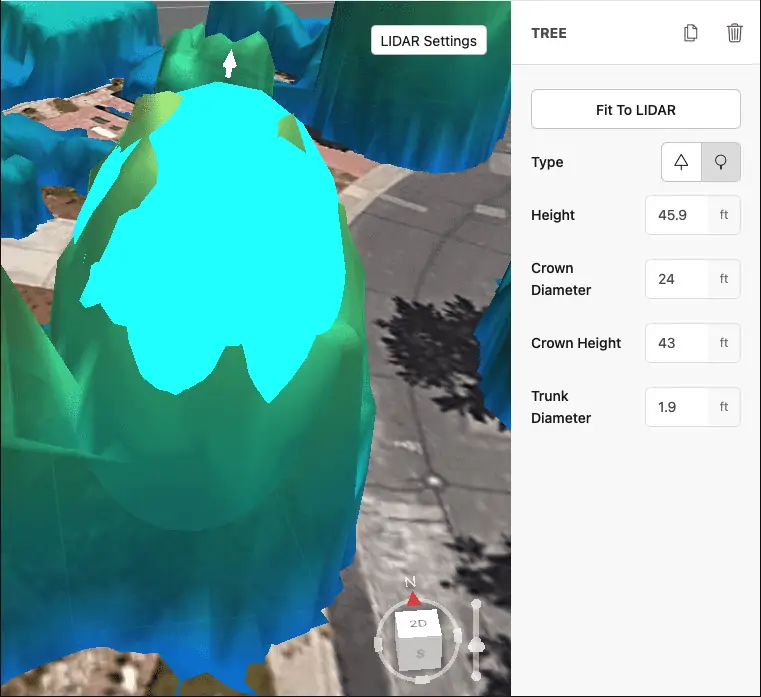This screenshot has height=697, width=761.
Task: Click the compass ring left handle
Action: tap(378, 645)
